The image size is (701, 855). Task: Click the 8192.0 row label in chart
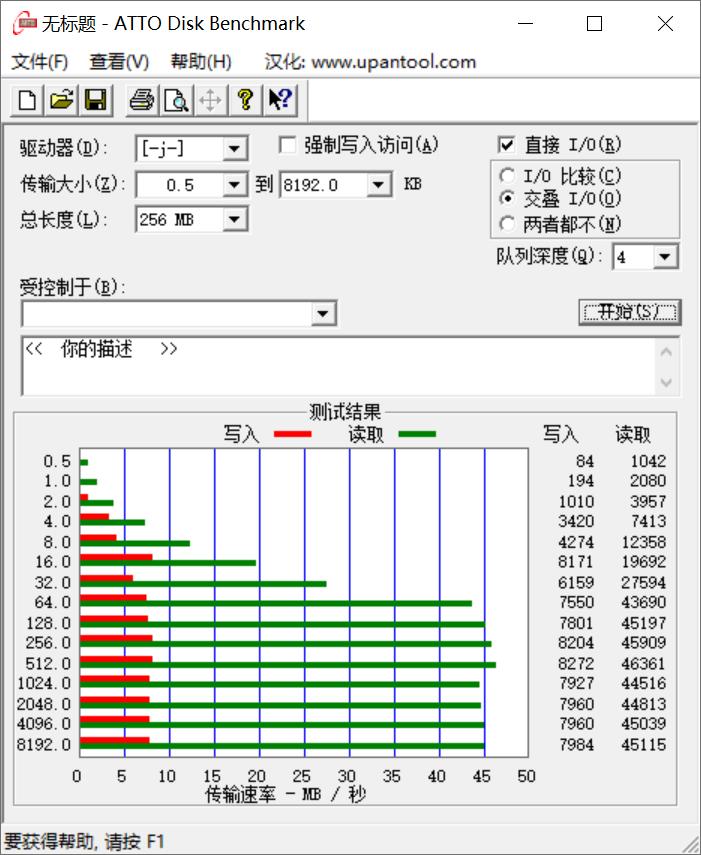point(44,744)
